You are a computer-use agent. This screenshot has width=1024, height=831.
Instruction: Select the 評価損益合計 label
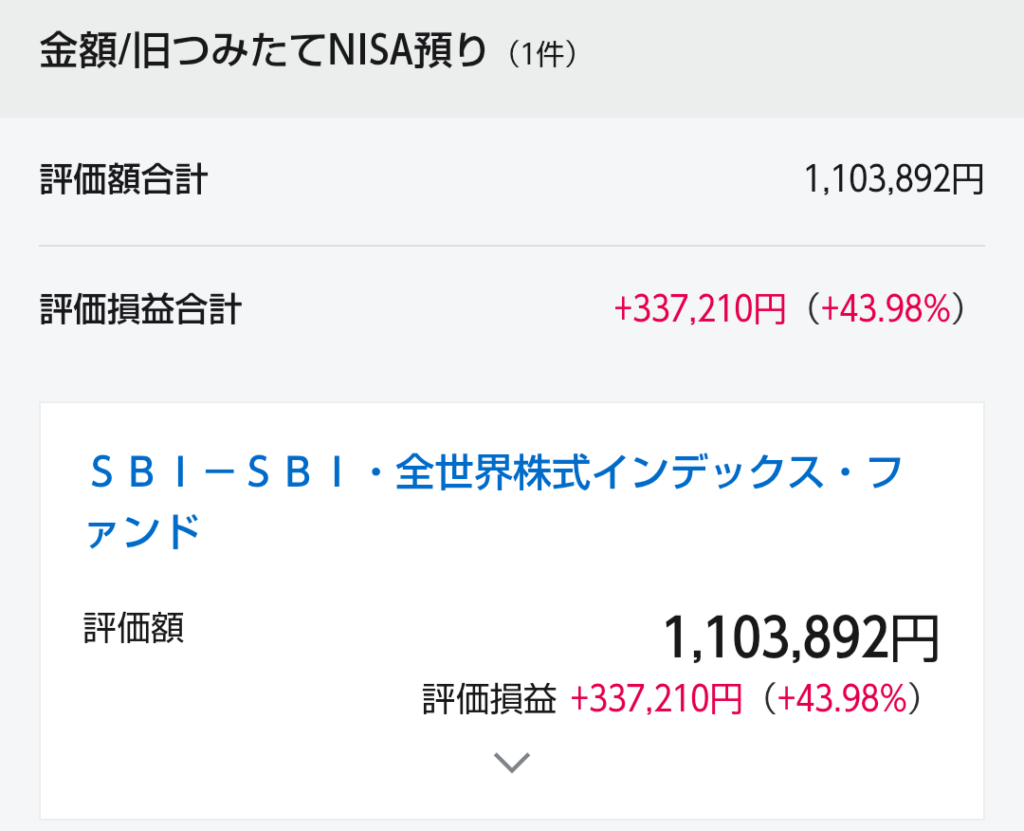tap(140, 308)
